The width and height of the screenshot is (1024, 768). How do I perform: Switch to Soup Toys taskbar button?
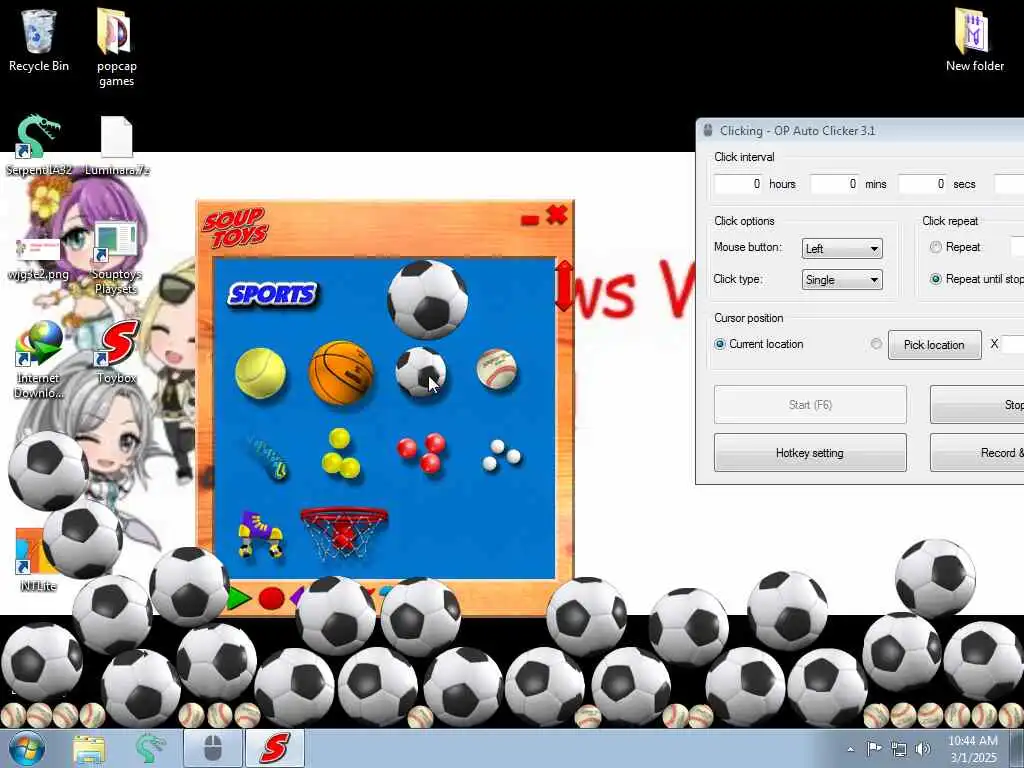tap(275, 748)
